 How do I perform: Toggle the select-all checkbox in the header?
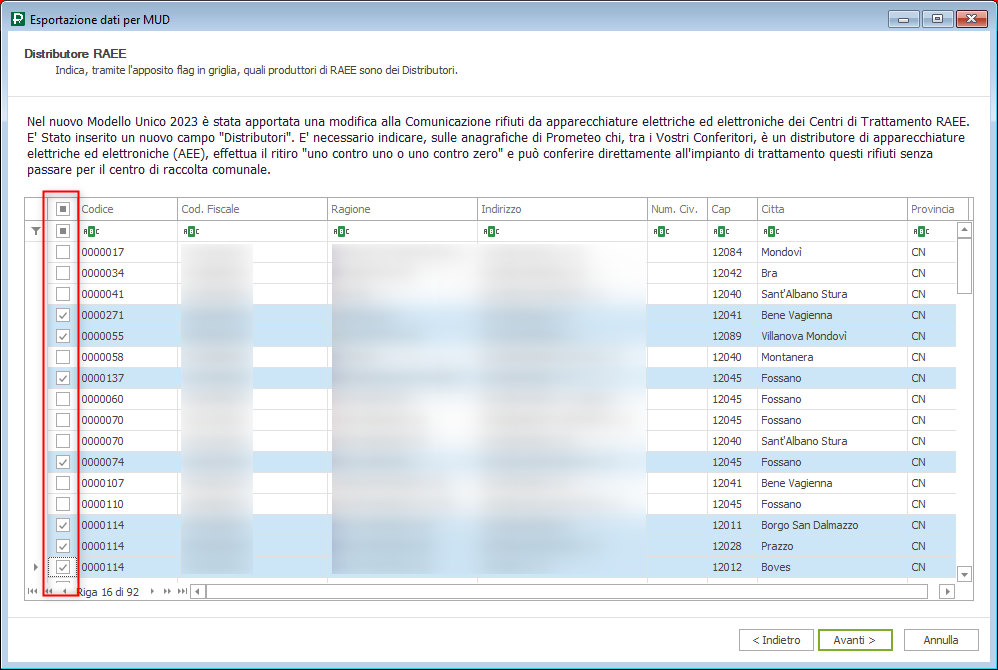63,209
